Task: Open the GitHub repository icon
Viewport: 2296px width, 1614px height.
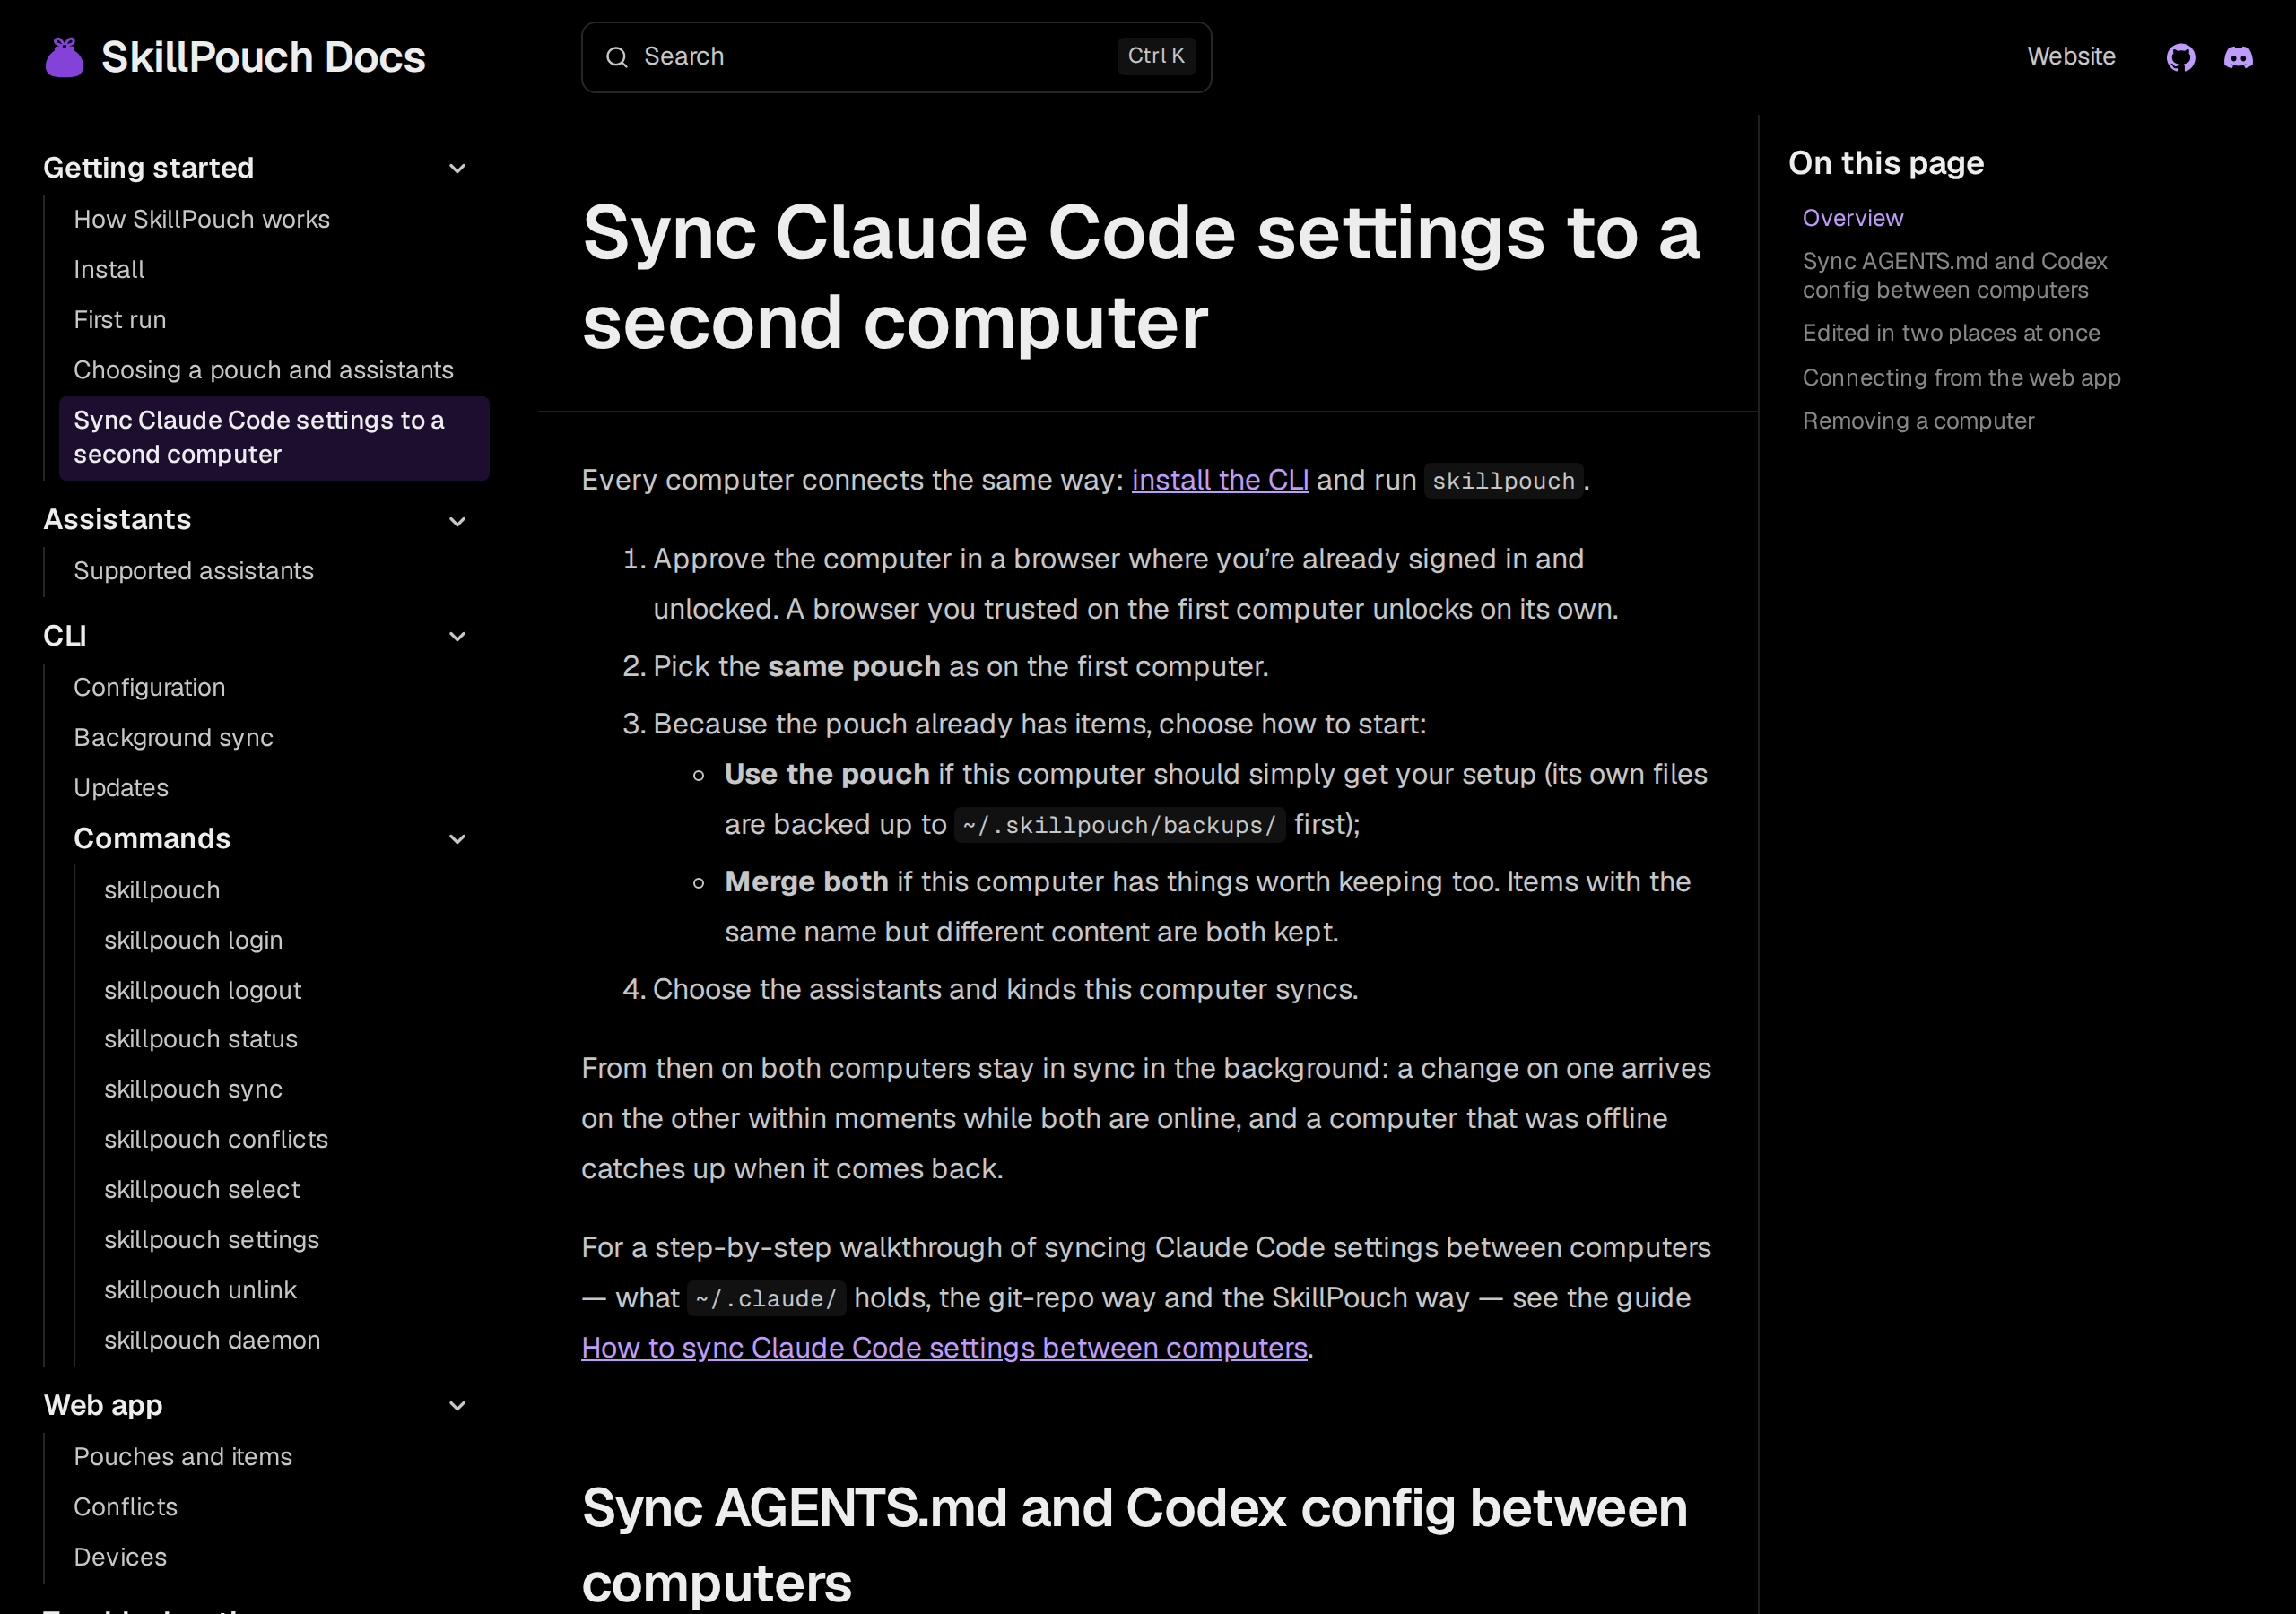Action: point(2180,57)
